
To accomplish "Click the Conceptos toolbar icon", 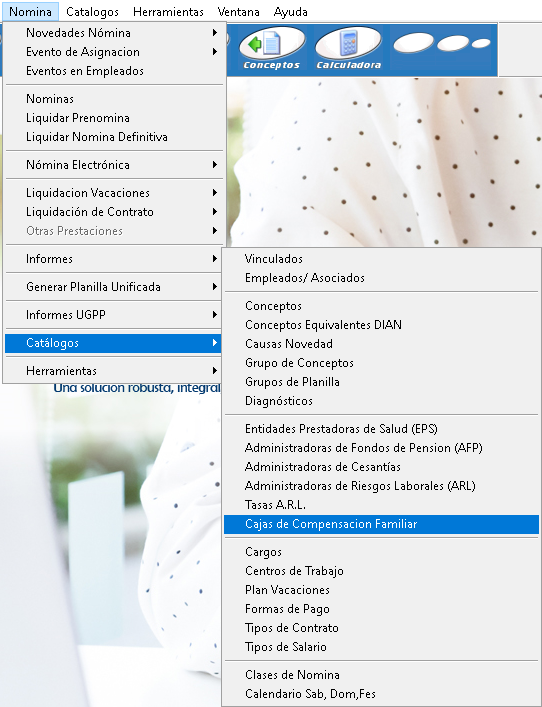I will (271, 48).
